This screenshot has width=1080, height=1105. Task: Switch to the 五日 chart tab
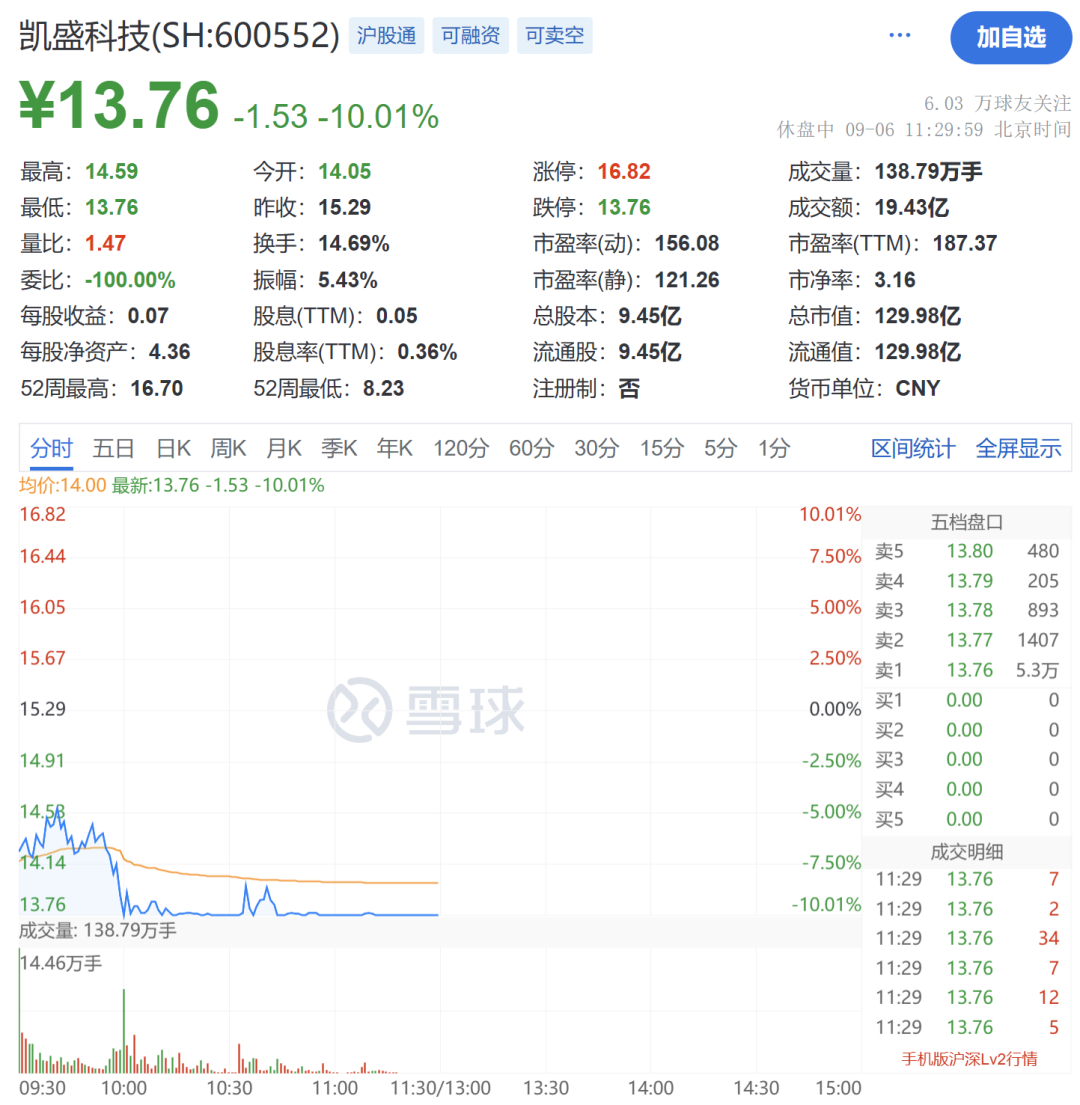113,448
